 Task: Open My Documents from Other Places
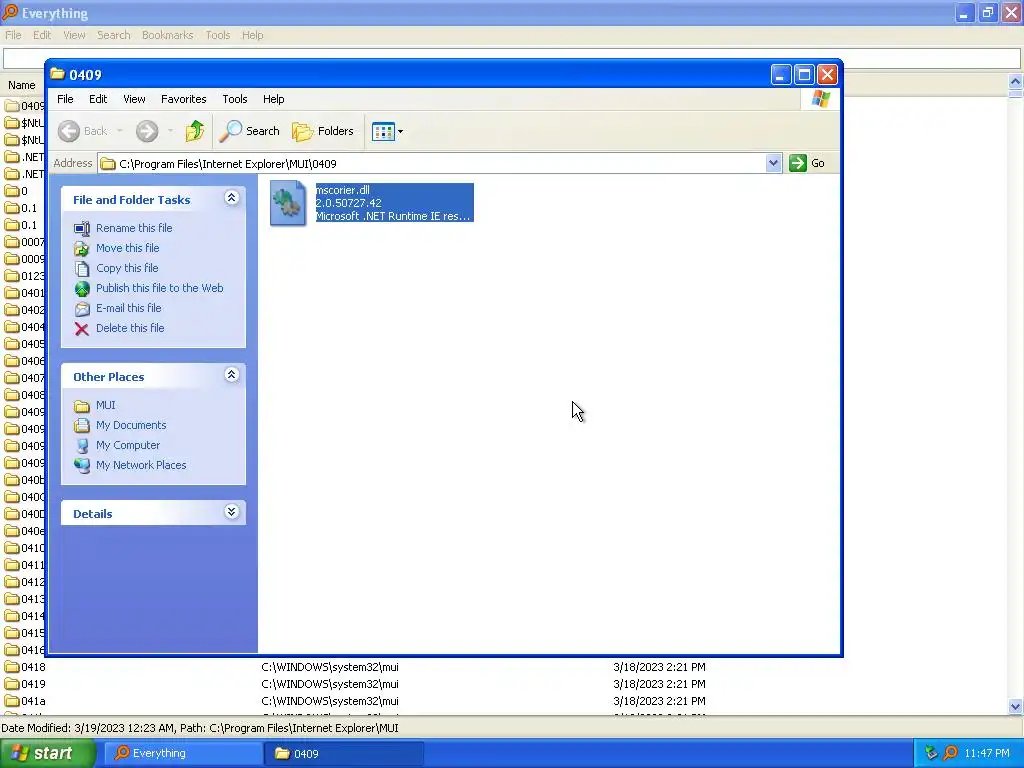click(131, 425)
